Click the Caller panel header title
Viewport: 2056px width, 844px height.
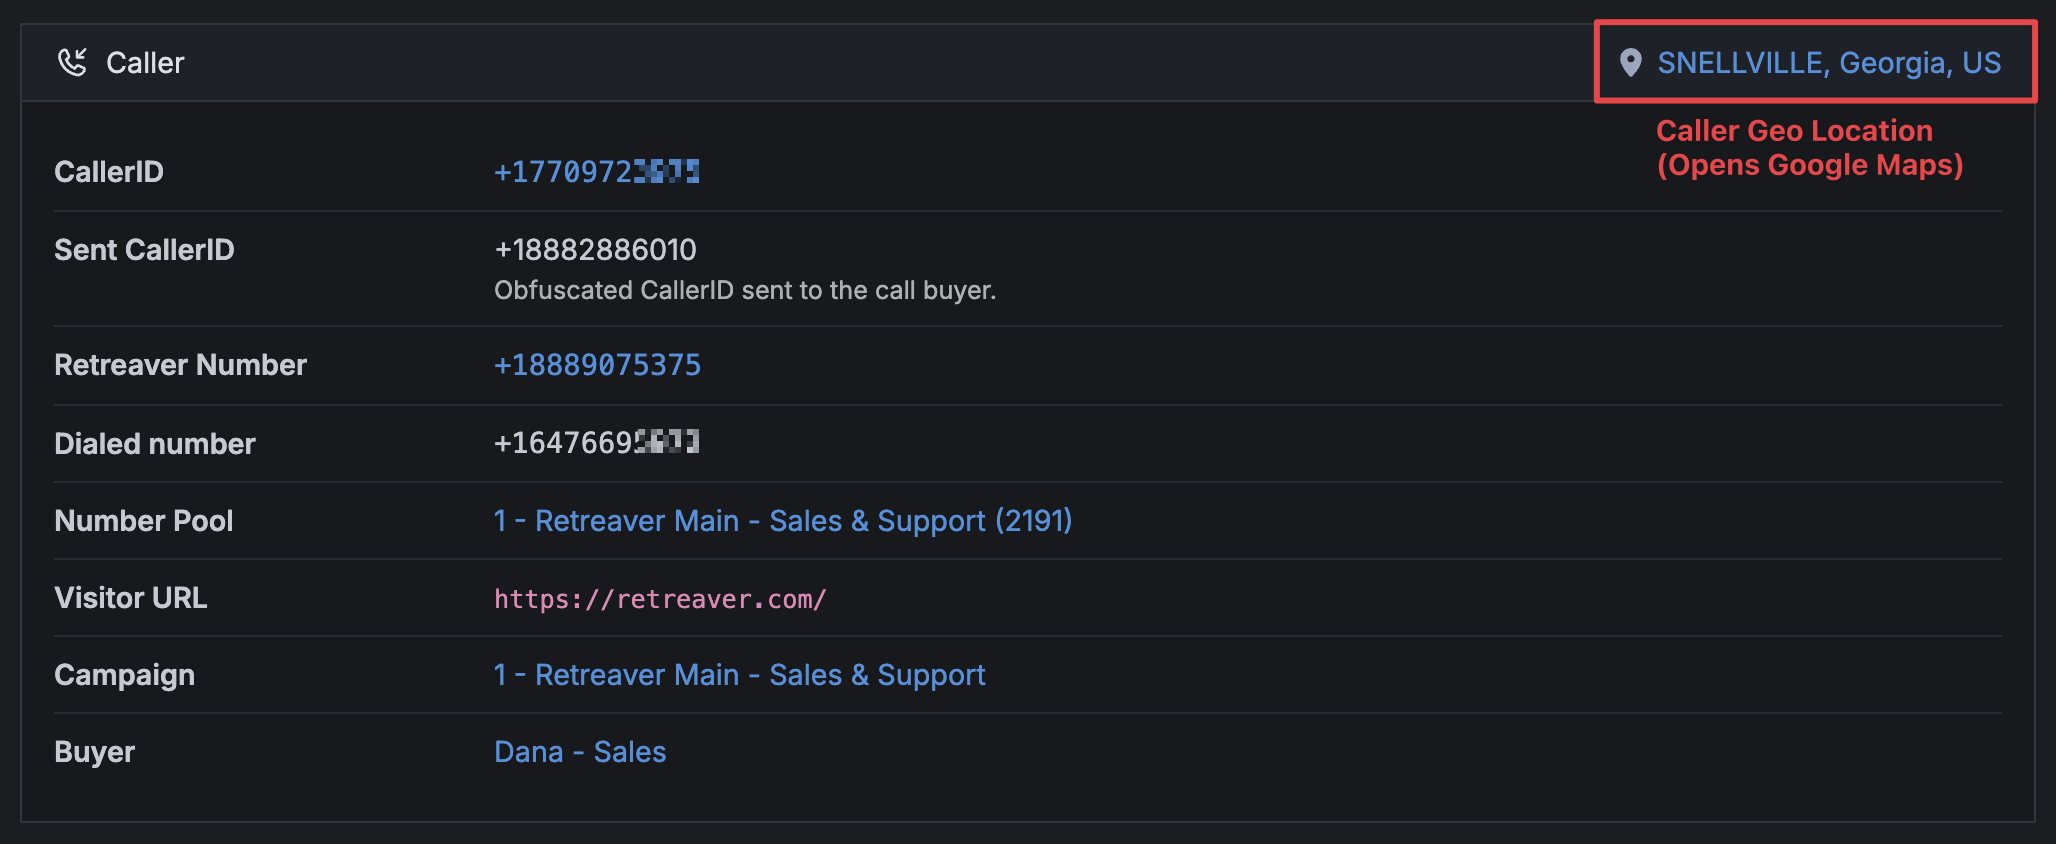pyautogui.click(x=145, y=63)
